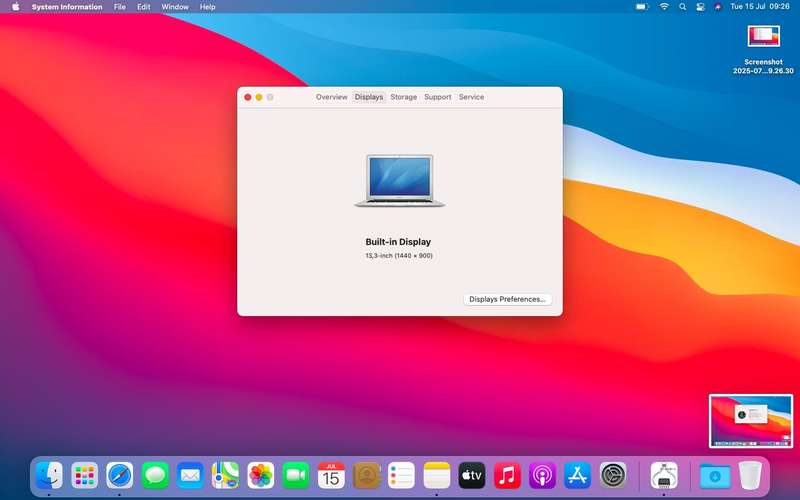Viewport: 800px width, 500px height.
Task: Click the MacBook Air display image
Action: [399, 181]
